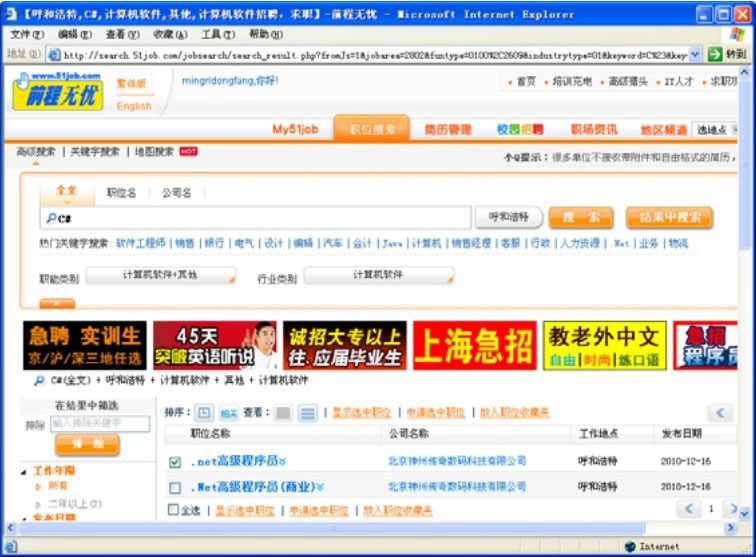The height and width of the screenshot is (557, 756).
Task: Open the 北京神州传奇数码科技有限公司 company link
Action: coord(457,461)
